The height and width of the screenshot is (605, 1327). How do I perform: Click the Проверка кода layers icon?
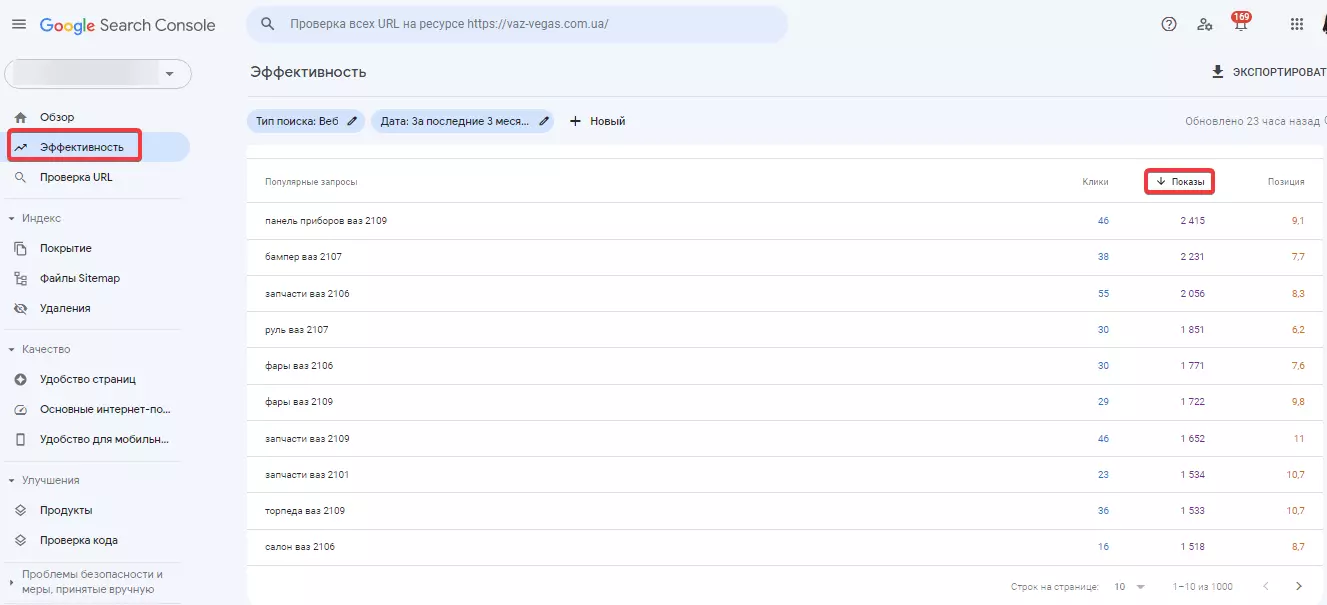[20, 540]
